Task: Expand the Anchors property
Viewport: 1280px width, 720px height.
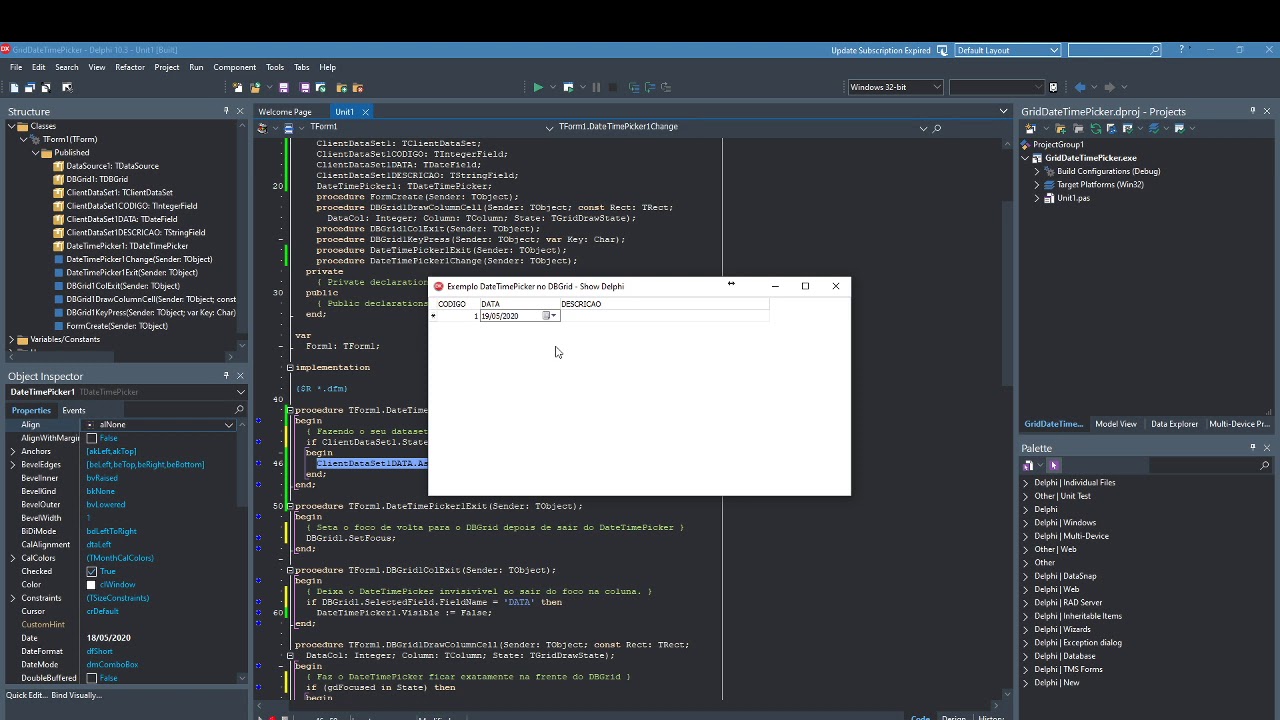Action: click(x=13, y=451)
